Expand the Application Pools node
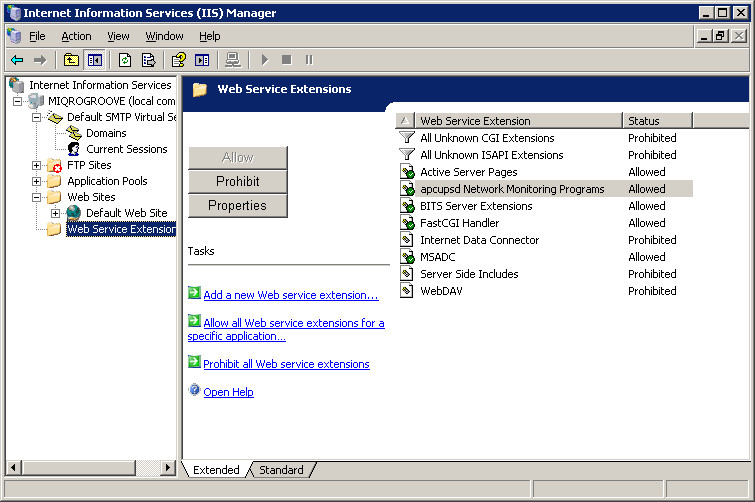The image size is (755, 502). pos(36,181)
